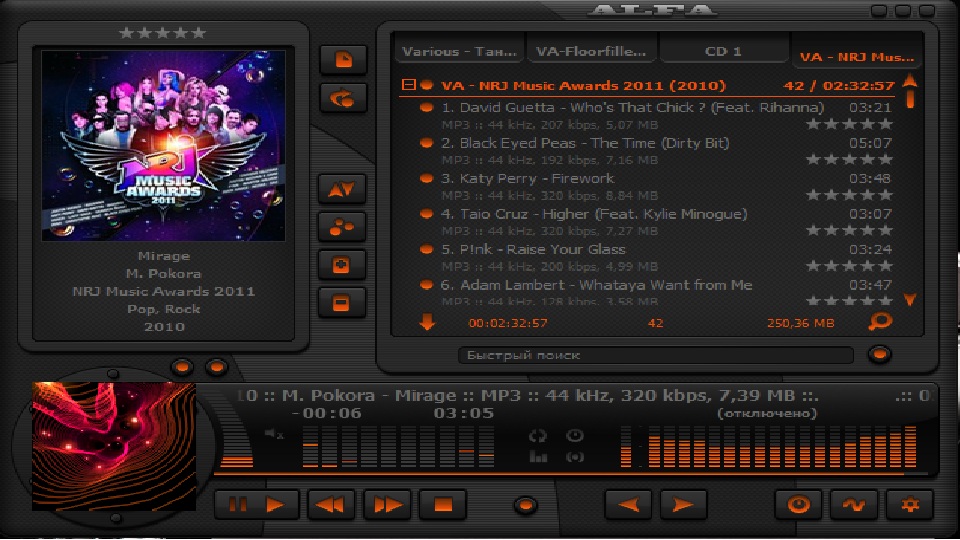Click round button right of quick search

tap(879, 354)
